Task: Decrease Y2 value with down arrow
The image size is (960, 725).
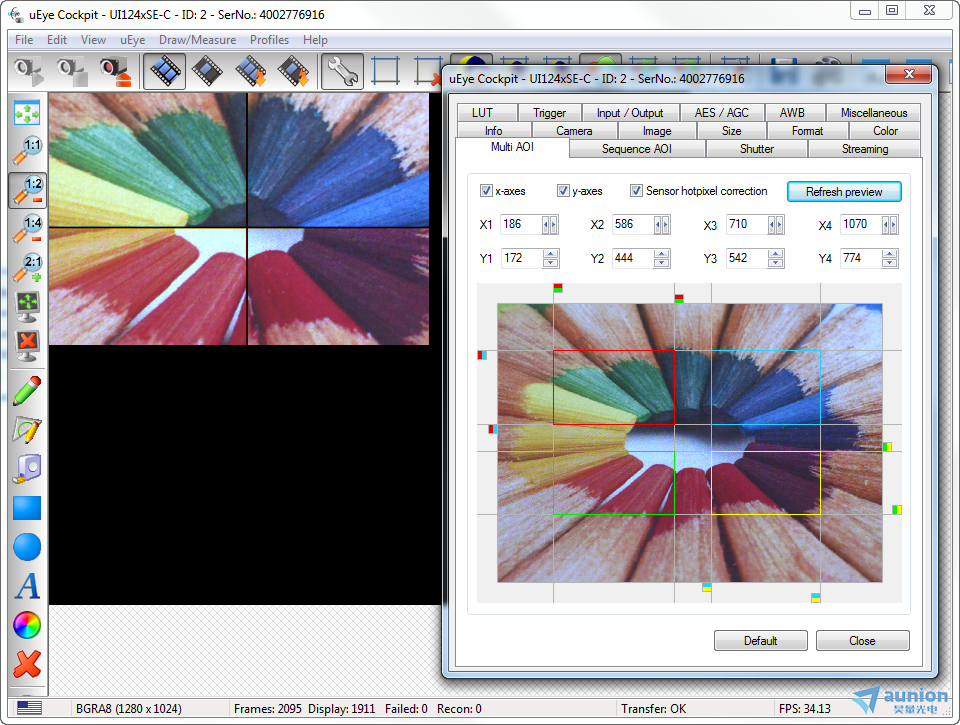Action: pyautogui.click(x=661, y=263)
